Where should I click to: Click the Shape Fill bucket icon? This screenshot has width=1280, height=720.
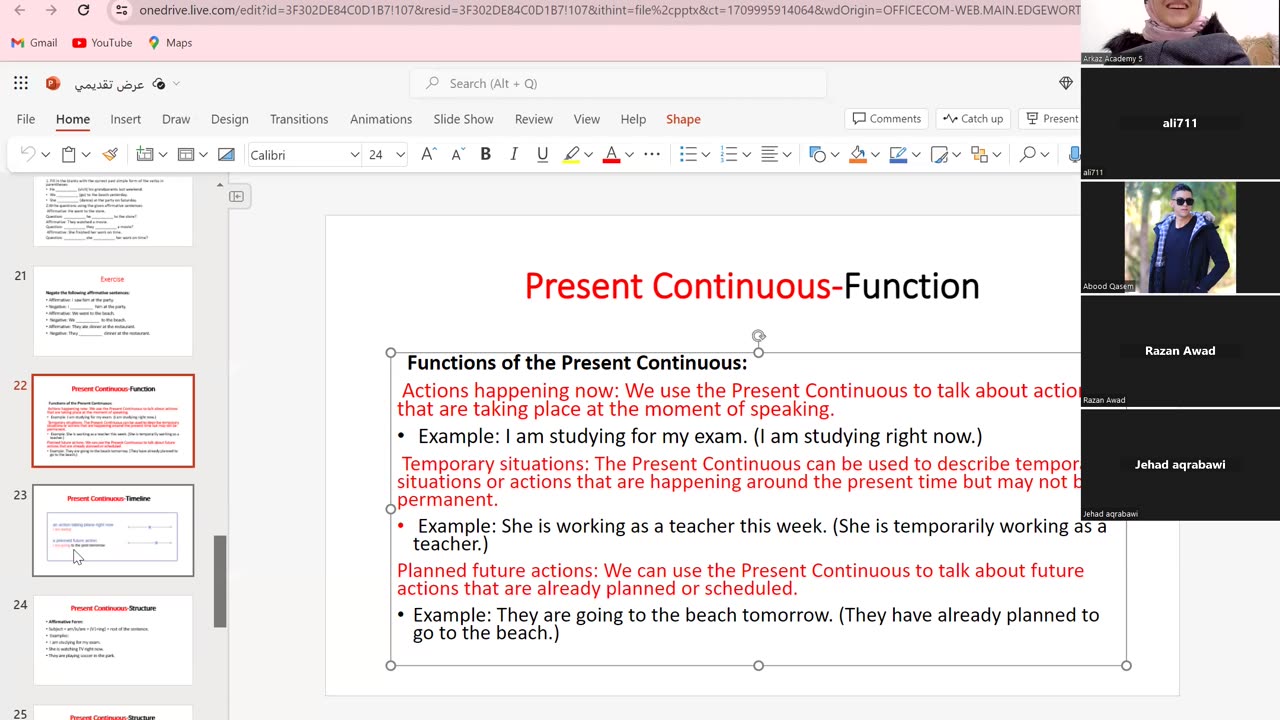857,154
